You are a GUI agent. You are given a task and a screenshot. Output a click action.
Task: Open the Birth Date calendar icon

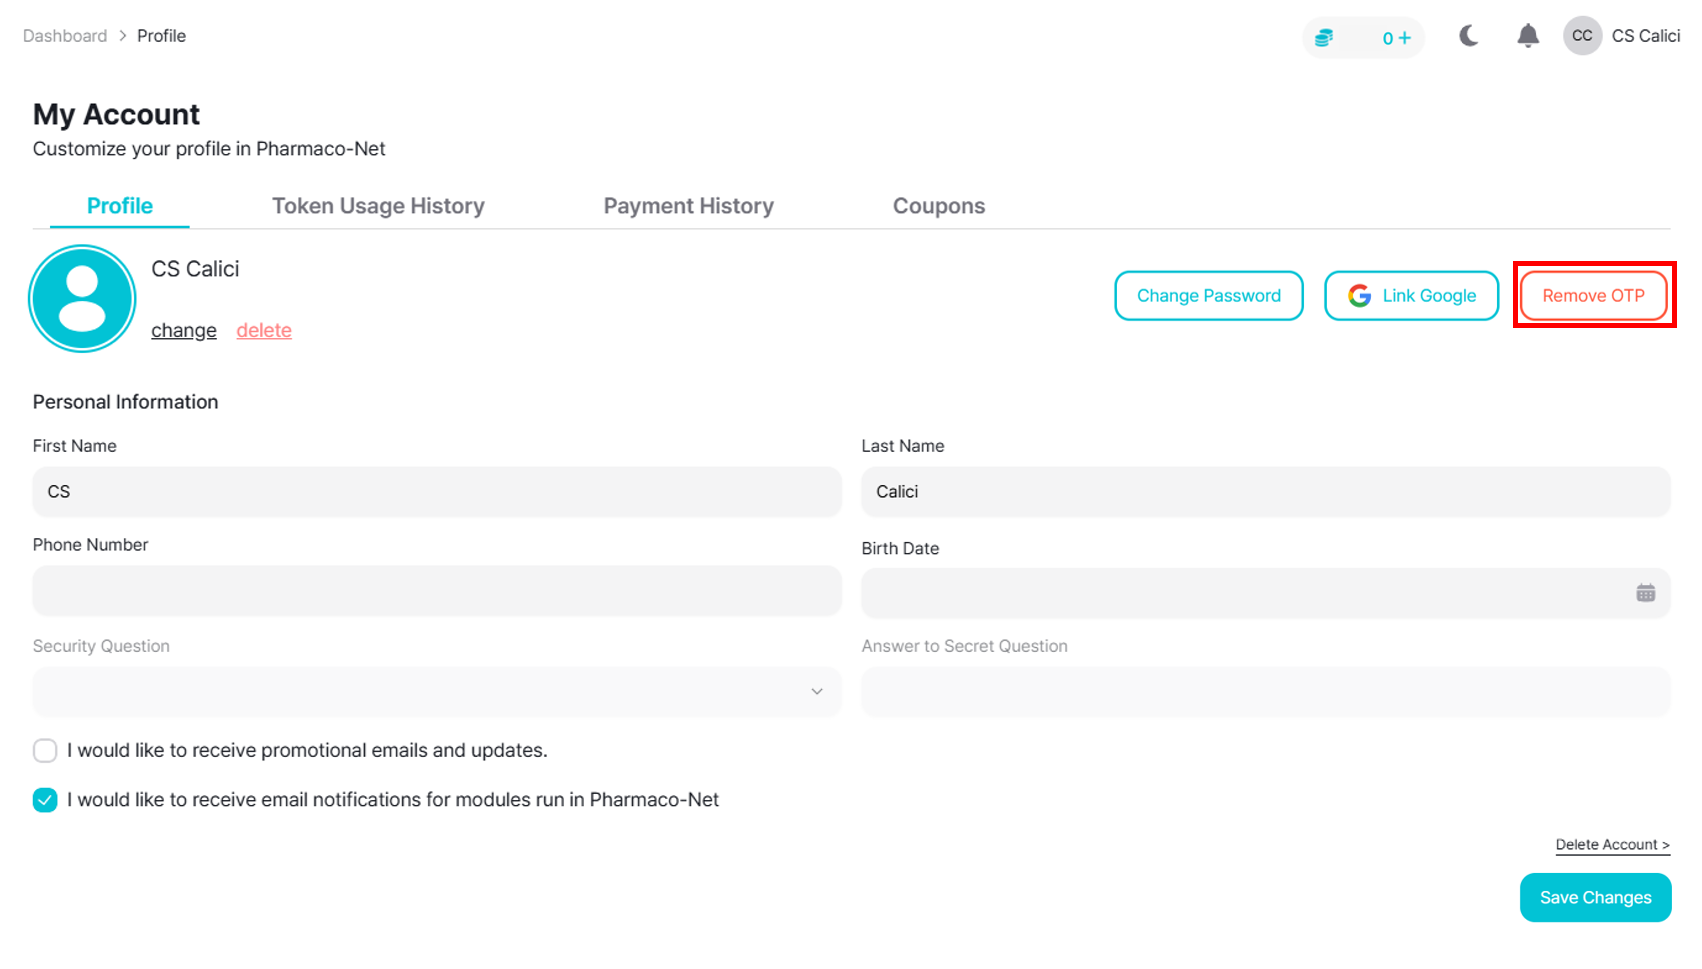pos(1645,593)
